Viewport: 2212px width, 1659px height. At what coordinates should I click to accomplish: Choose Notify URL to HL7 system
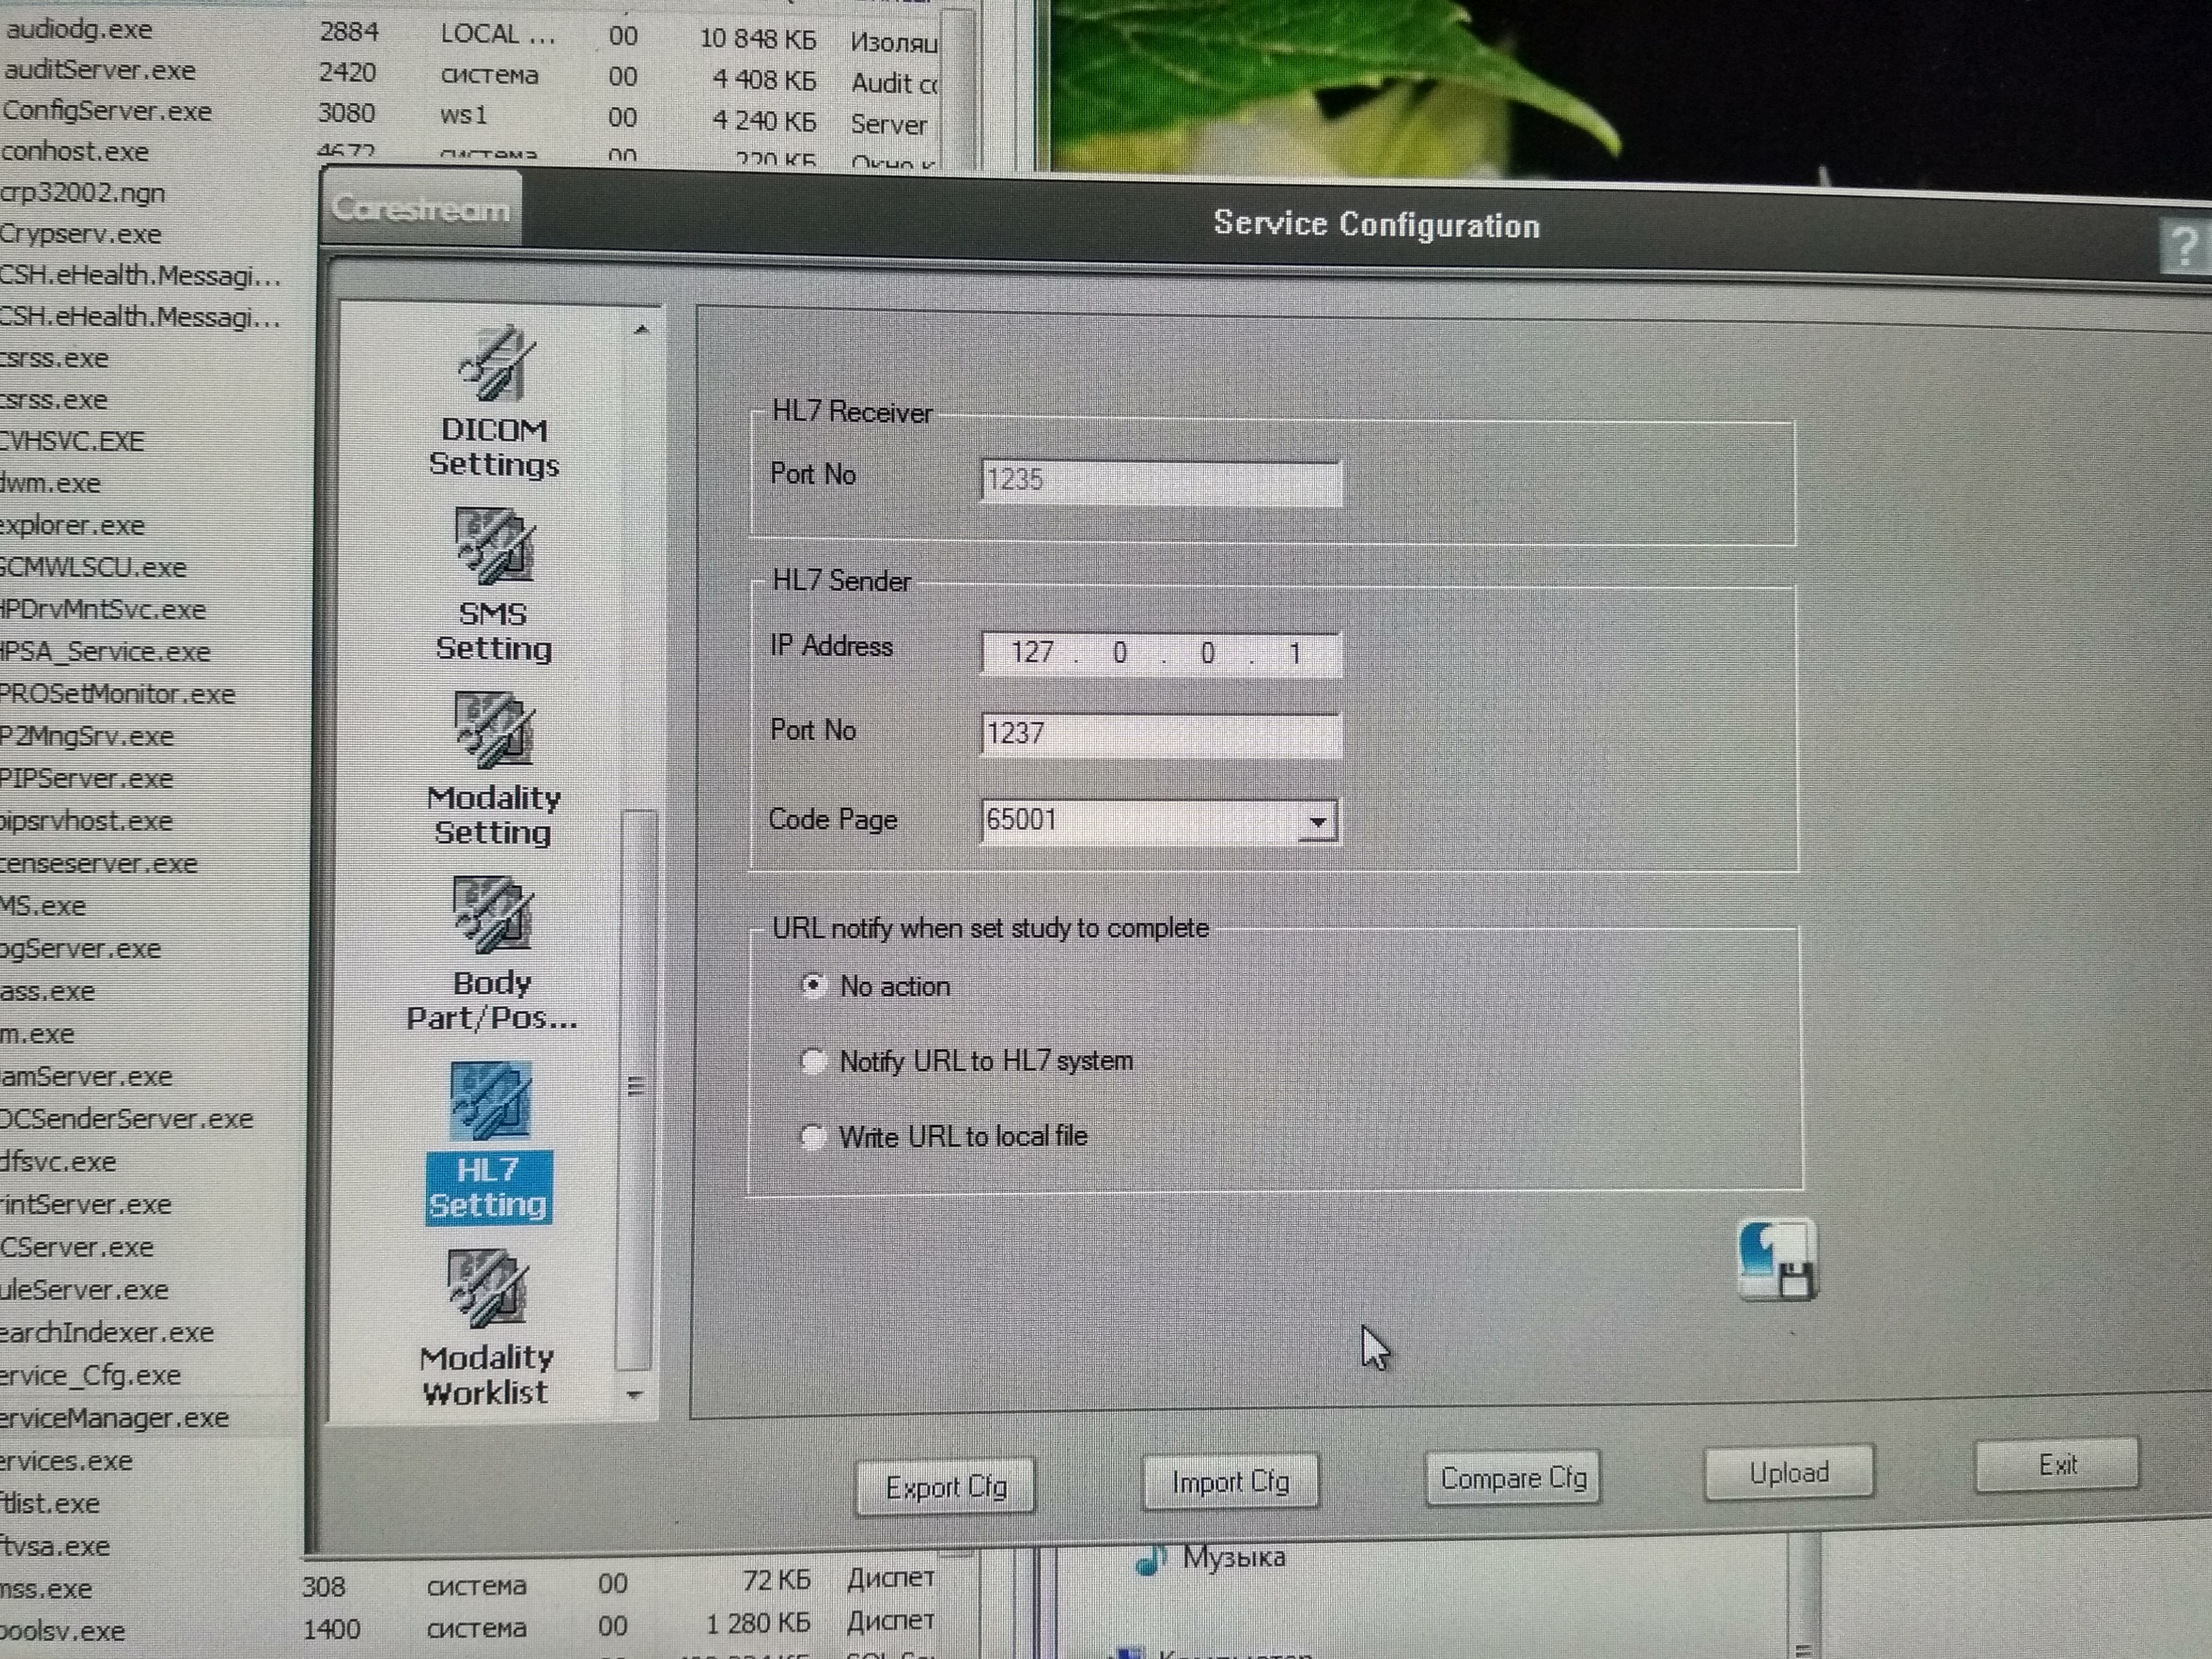coord(813,1061)
